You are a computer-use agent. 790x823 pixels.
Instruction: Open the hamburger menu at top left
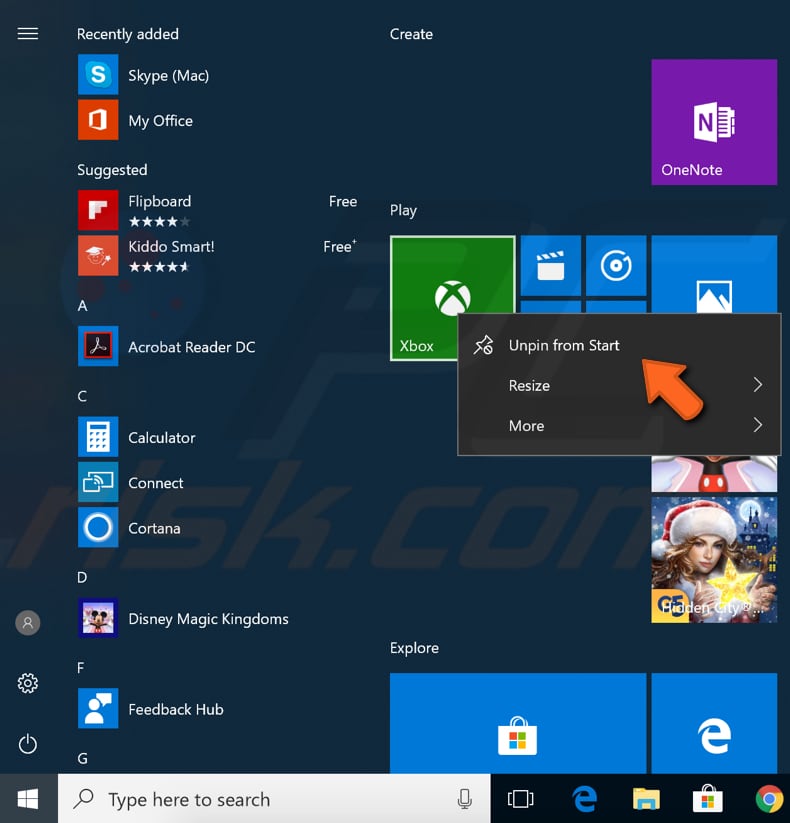(28, 34)
